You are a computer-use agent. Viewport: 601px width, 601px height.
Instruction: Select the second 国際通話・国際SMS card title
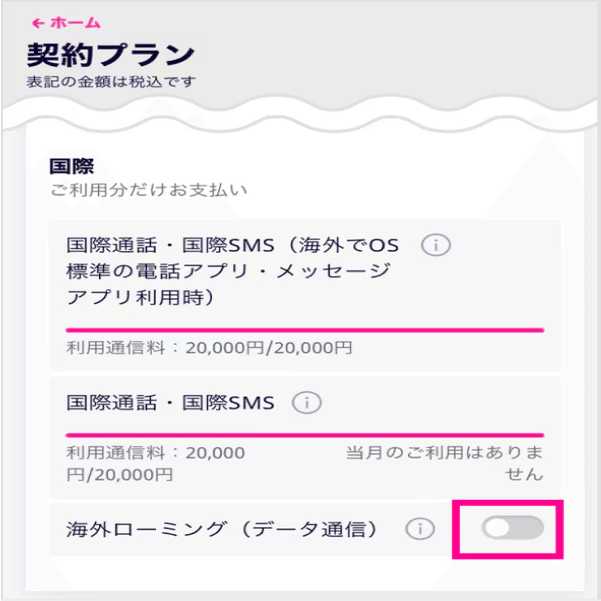[x=170, y=403]
